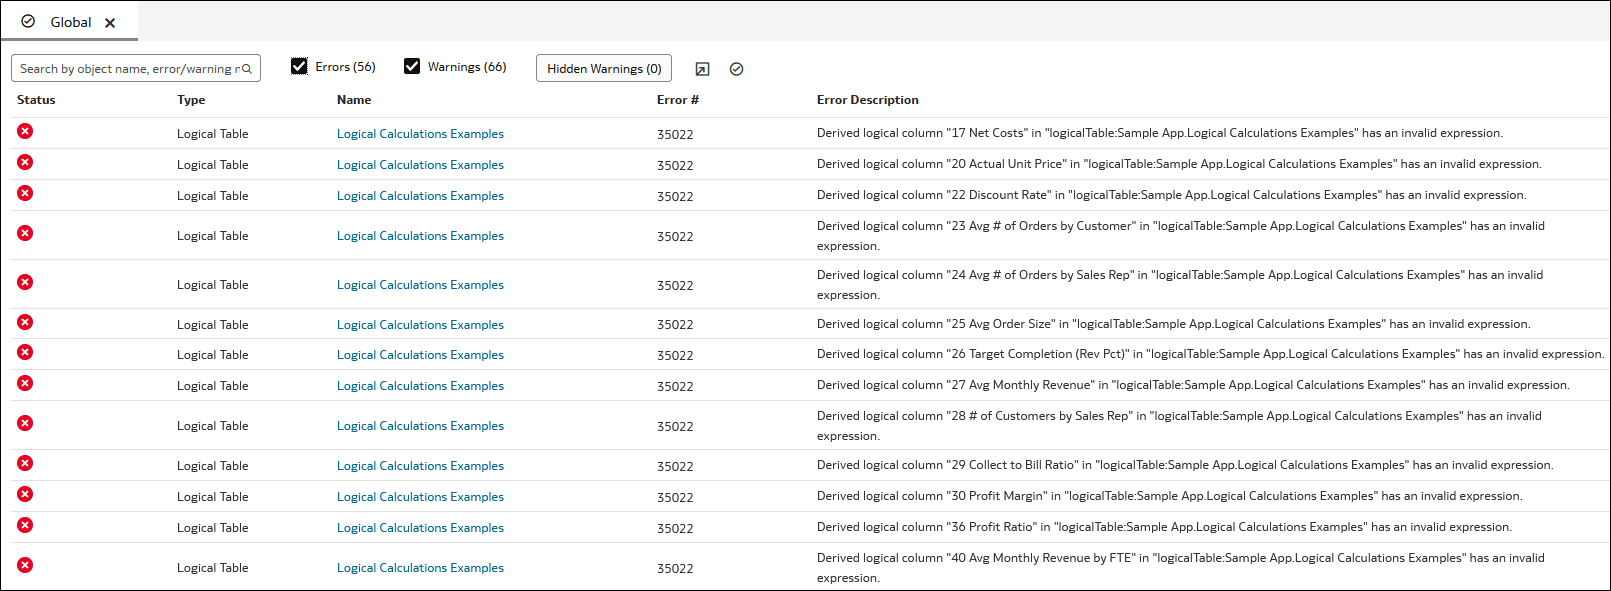
Task: Open Logical Calculations Examples link in 20 Actual Unit Price row
Action: coord(420,165)
